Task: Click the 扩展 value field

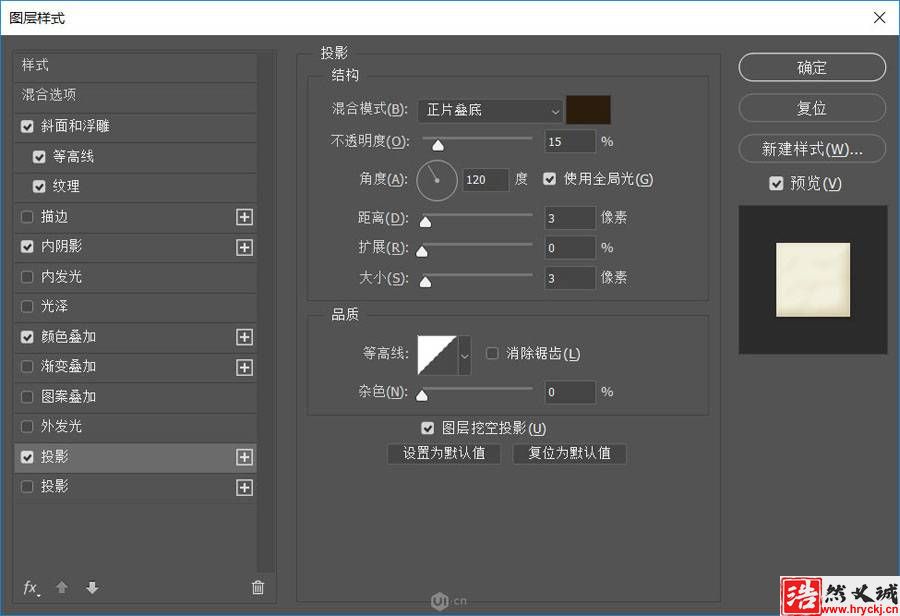Action: (x=569, y=248)
